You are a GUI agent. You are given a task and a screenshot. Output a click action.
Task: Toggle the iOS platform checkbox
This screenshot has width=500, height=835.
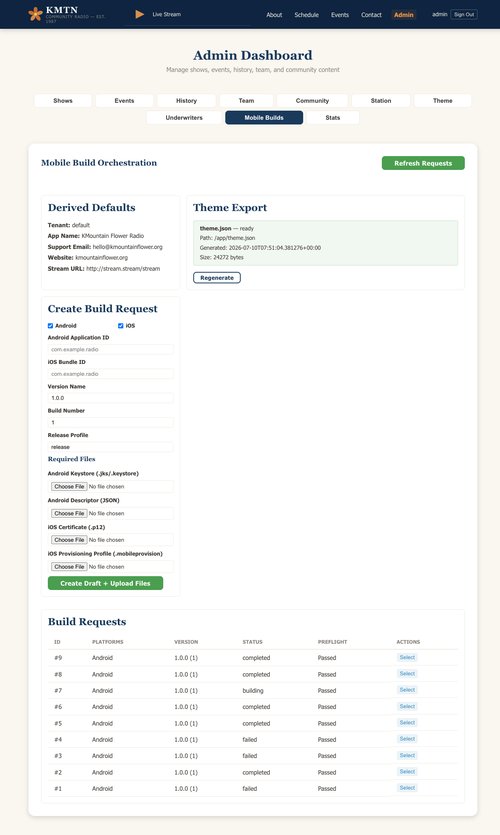coord(121,325)
